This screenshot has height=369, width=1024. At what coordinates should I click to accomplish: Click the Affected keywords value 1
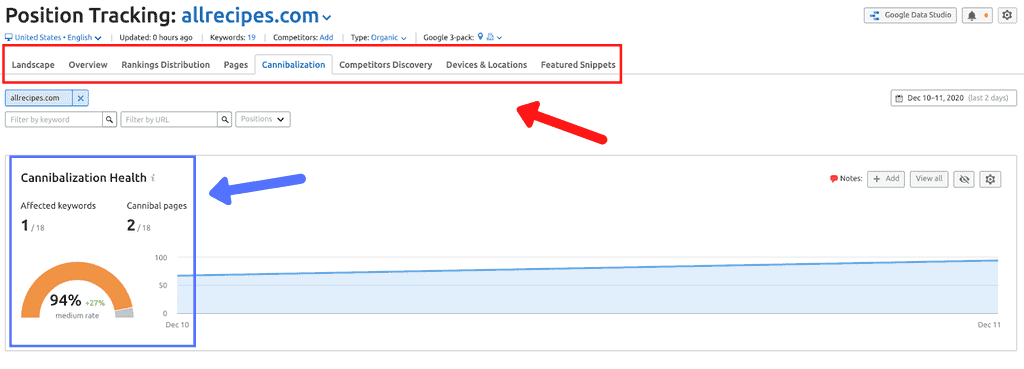pos(24,225)
